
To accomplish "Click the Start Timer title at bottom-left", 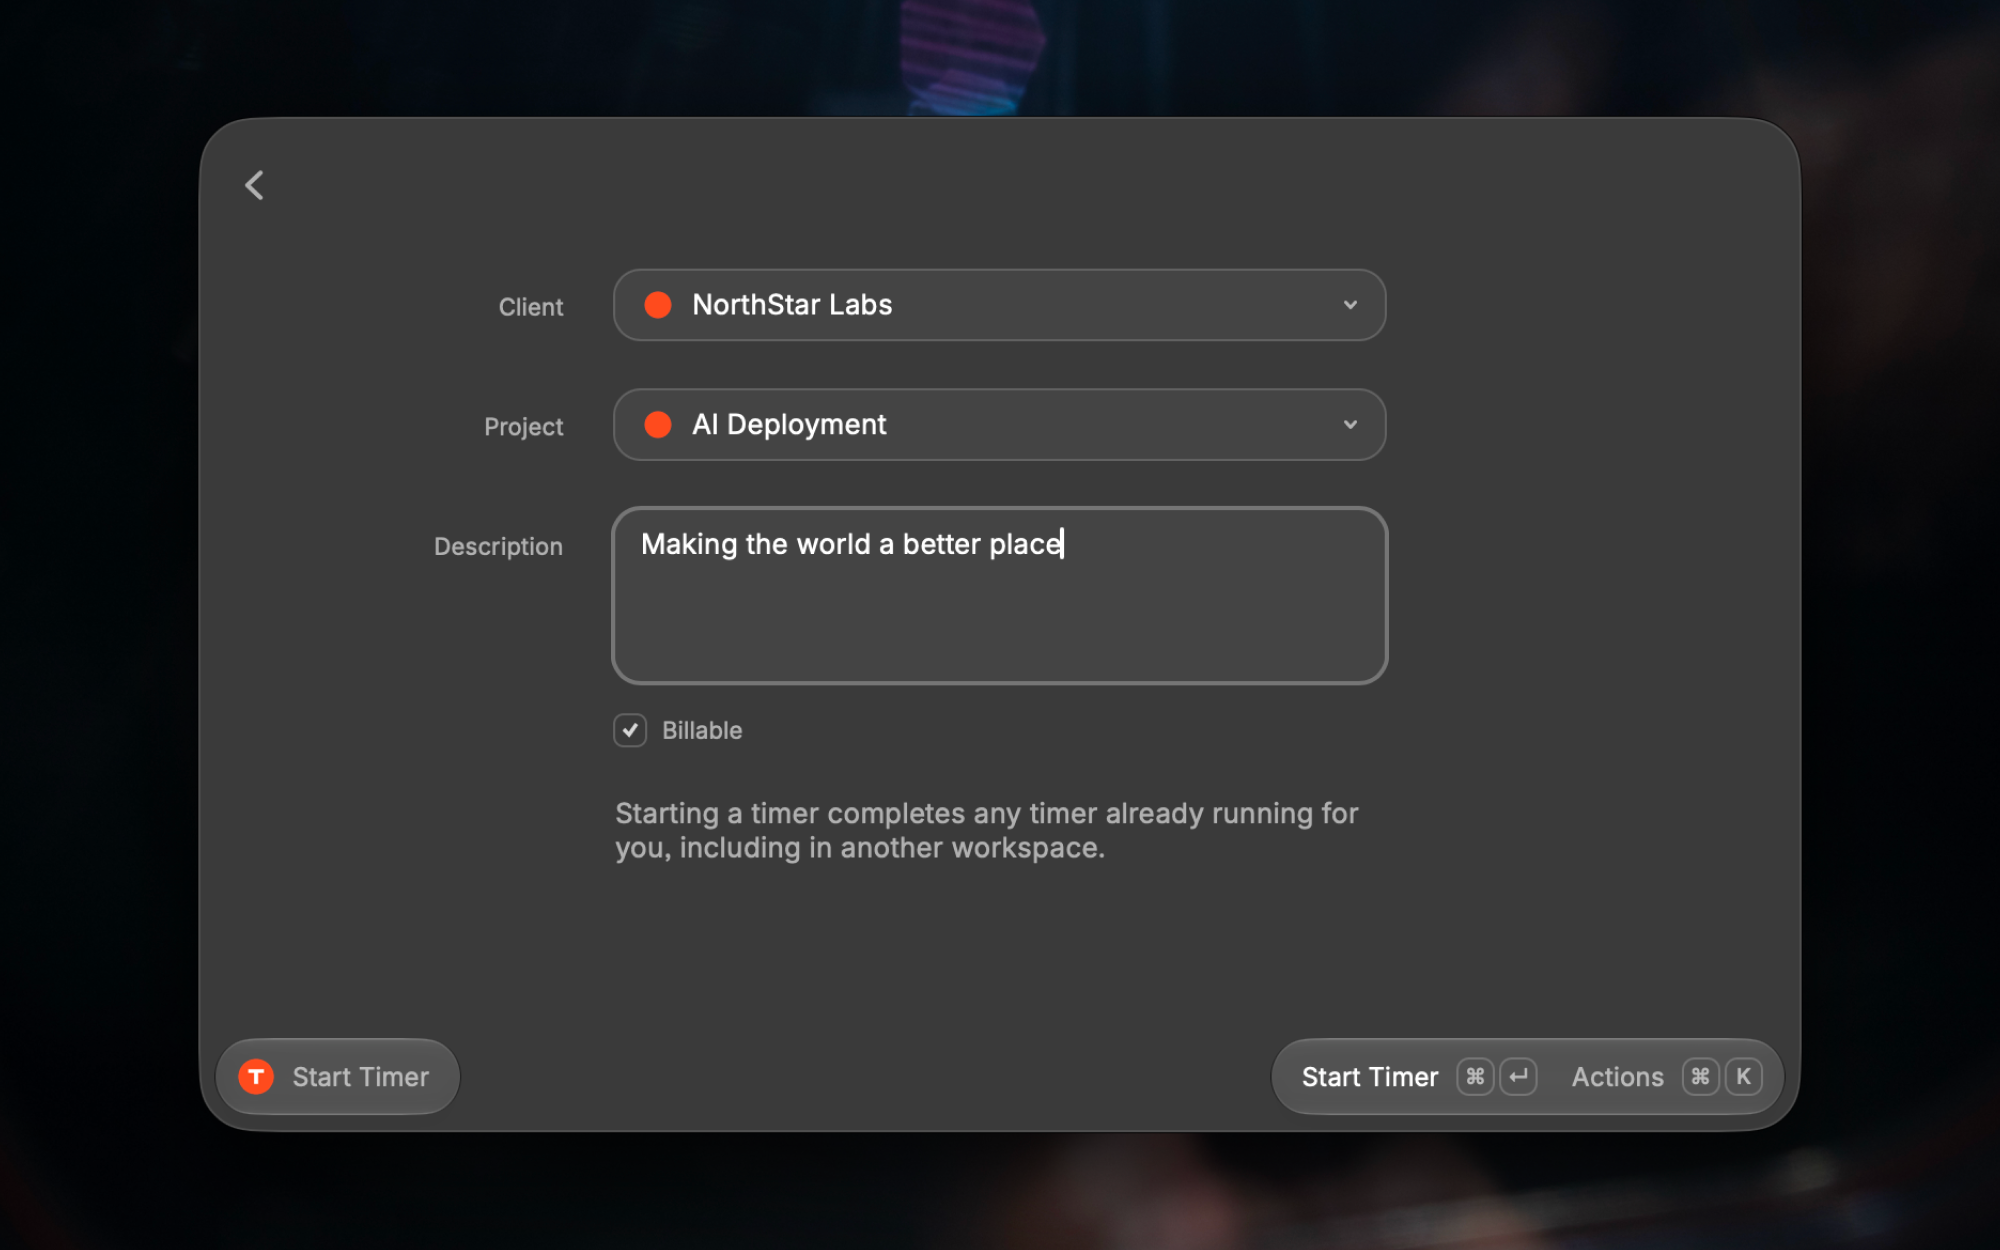I will (x=360, y=1077).
